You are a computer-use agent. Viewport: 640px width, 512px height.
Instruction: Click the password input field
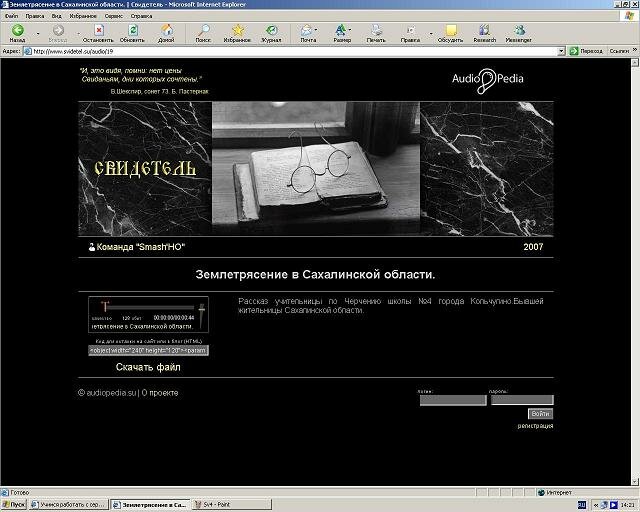(522, 400)
